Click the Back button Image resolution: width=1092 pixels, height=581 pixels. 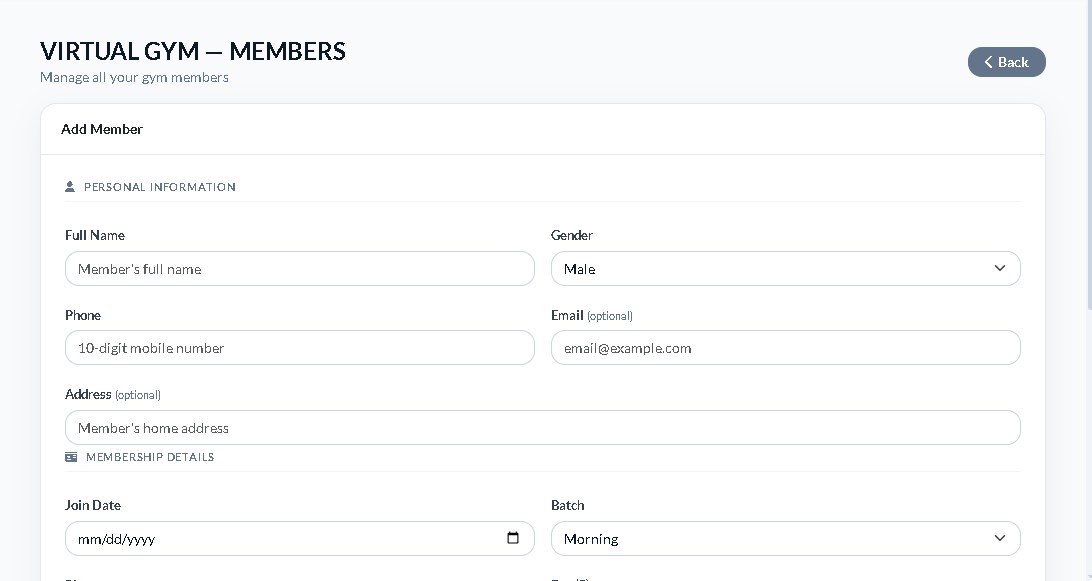point(1006,62)
